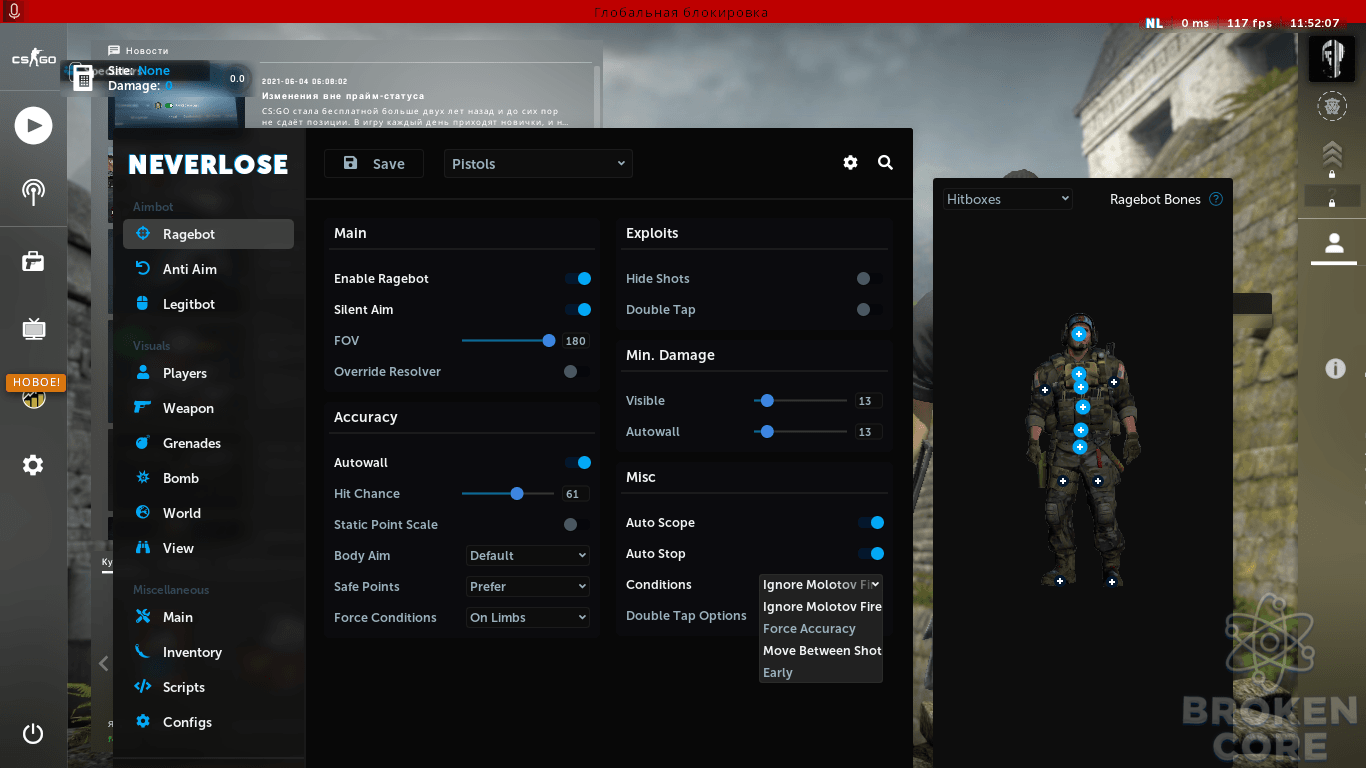Click the info icon on right sidebar
Image resolution: width=1366 pixels, height=768 pixels.
click(x=1335, y=369)
